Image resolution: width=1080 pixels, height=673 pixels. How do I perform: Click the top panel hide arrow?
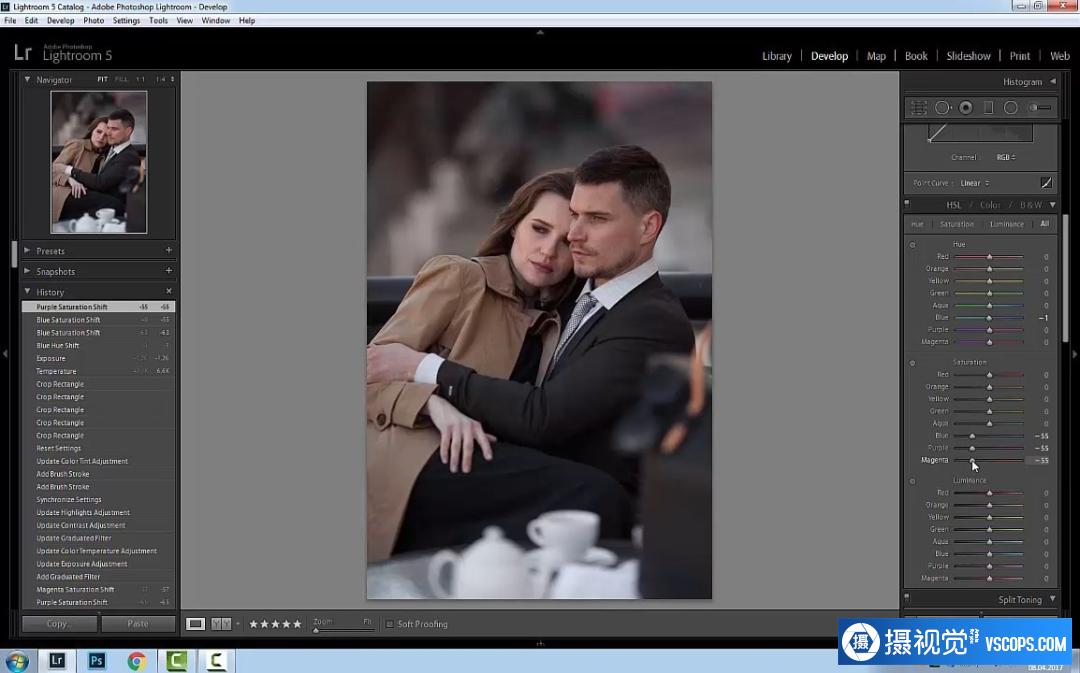click(x=540, y=32)
